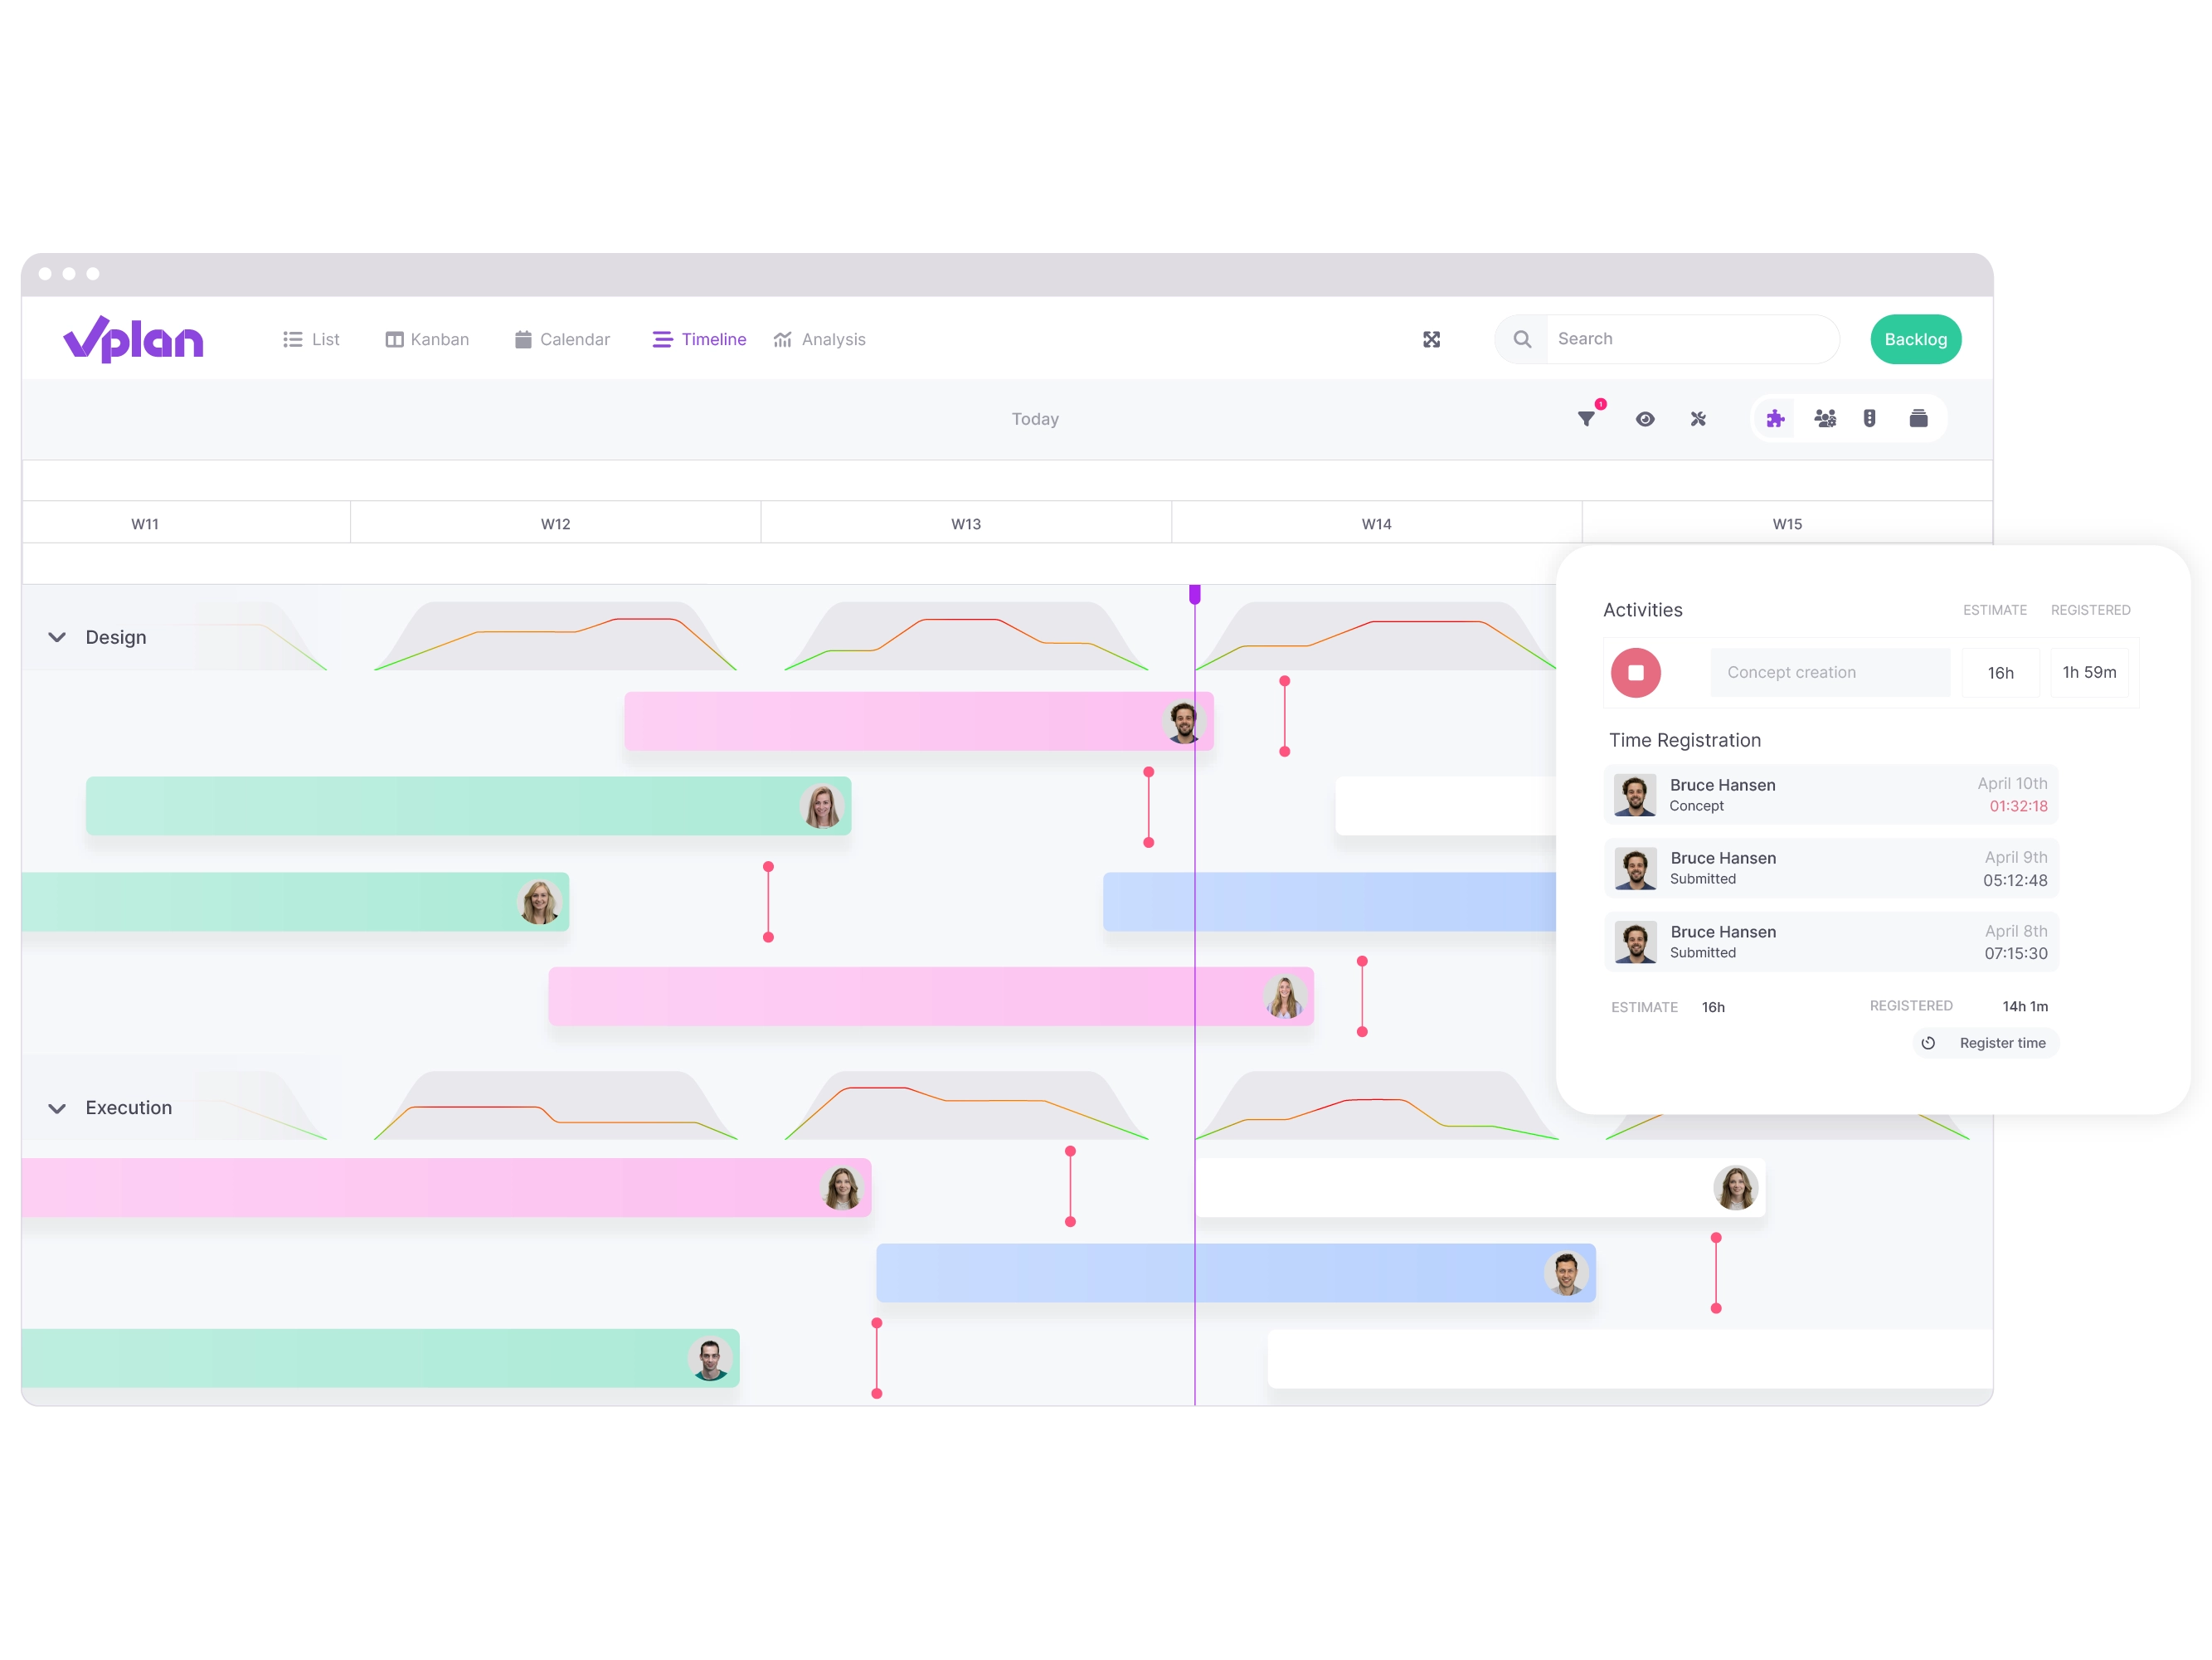Click the Timeline tab
This screenshot has width=2212, height=1660.
[699, 338]
